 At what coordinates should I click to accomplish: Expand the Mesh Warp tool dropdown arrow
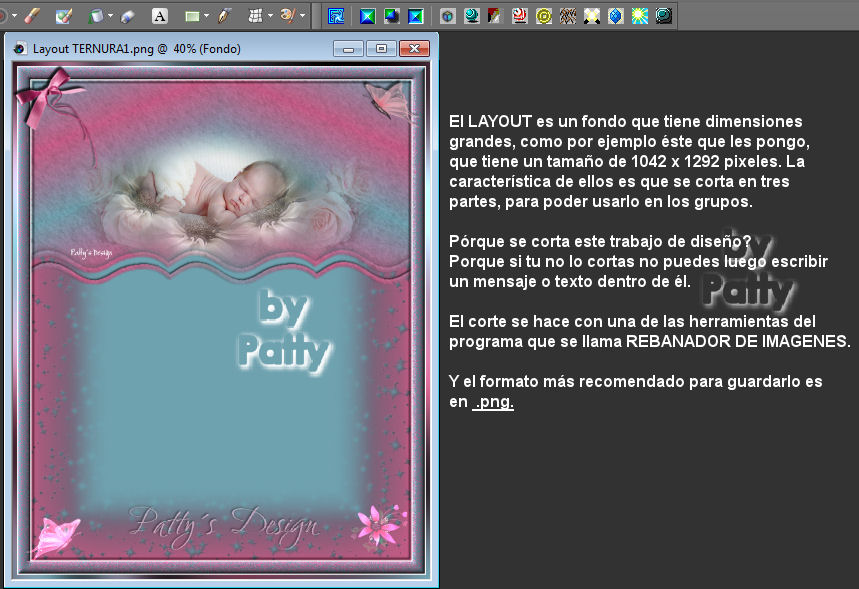270,16
